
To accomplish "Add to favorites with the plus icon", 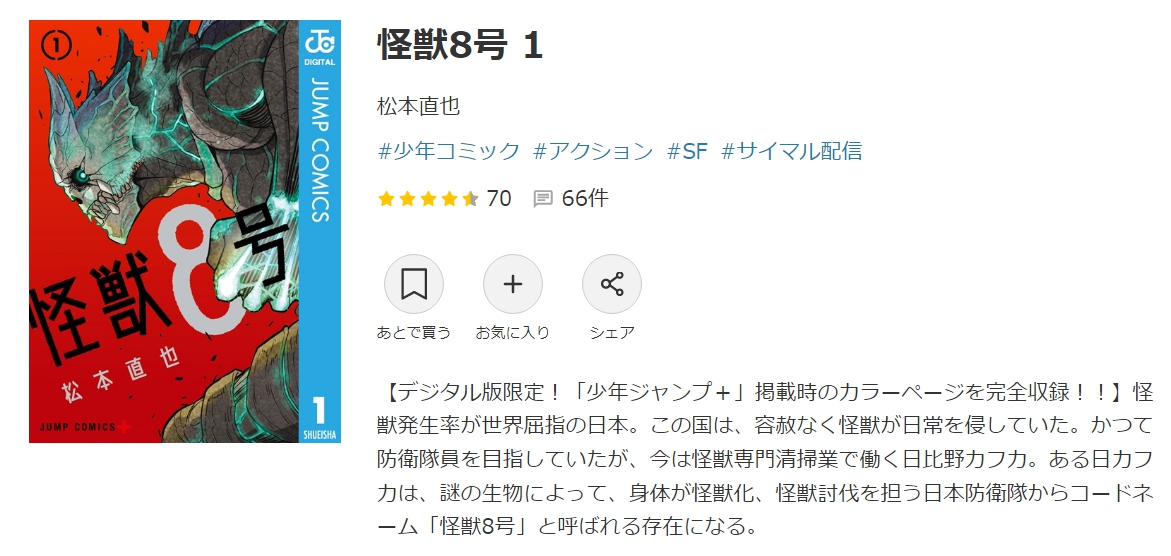I will point(513,284).
